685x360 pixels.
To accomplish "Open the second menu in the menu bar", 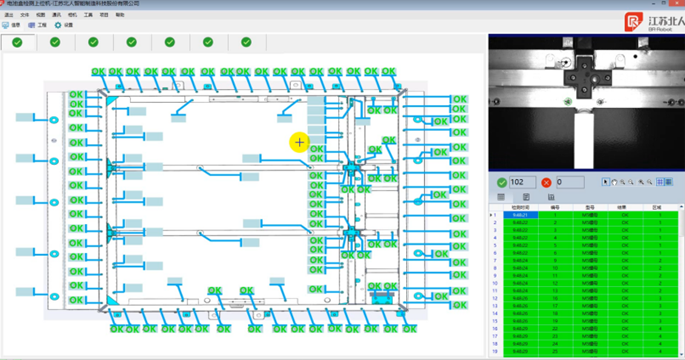I will (x=24, y=15).
